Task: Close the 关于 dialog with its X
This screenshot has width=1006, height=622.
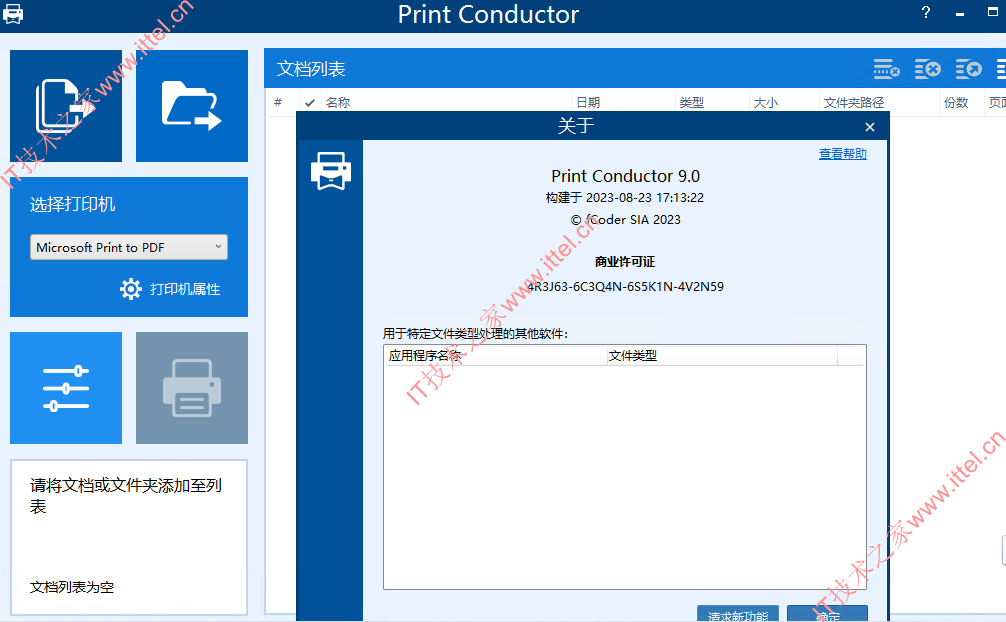Action: [x=870, y=127]
